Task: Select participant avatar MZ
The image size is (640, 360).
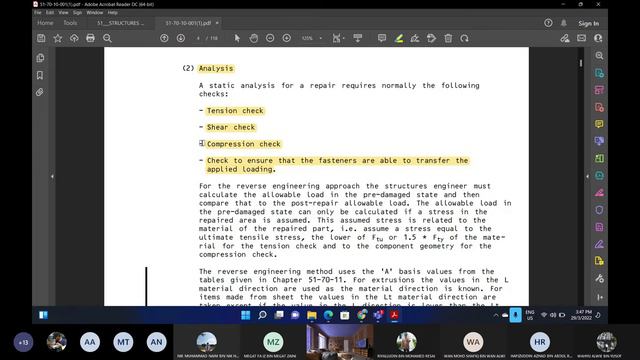Action: [x=273, y=342]
